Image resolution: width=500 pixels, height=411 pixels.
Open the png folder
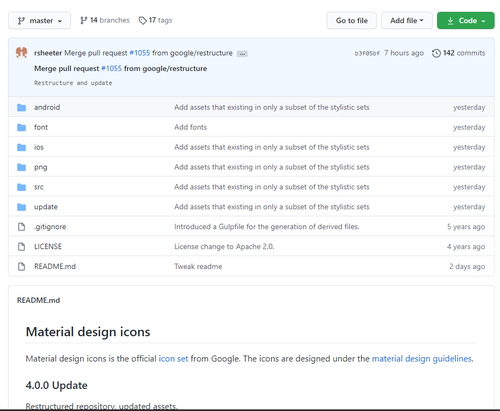click(41, 167)
